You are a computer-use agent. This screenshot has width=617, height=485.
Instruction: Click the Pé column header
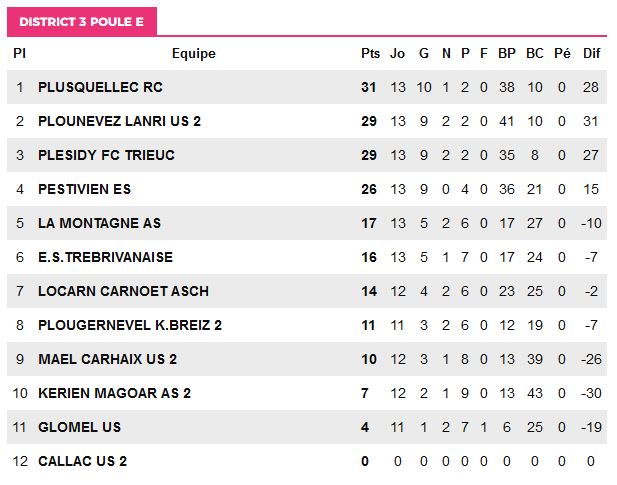pyautogui.click(x=562, y=53)
